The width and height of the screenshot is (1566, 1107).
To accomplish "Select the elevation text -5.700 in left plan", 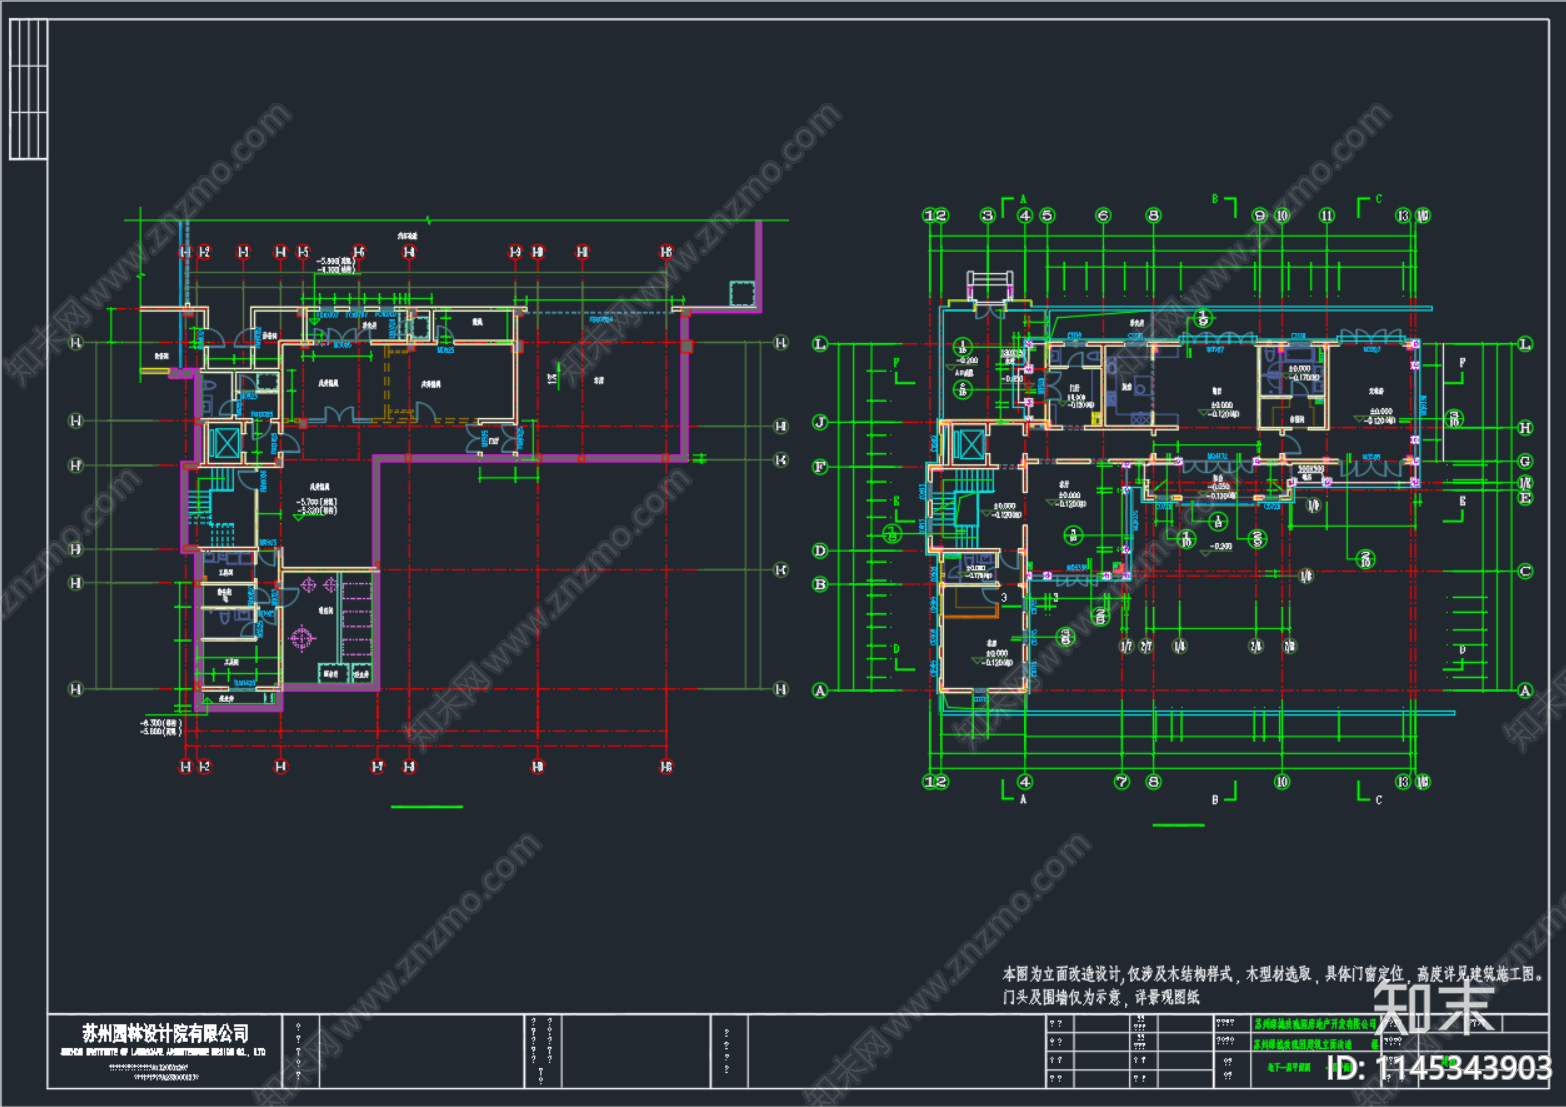I will (317, 502).
